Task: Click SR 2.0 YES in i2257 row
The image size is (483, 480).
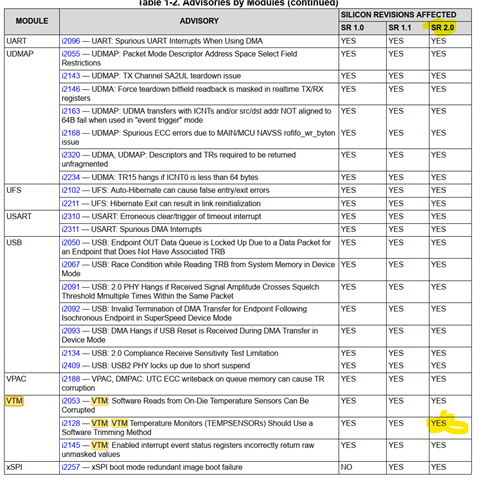Action: pos(438,467)
